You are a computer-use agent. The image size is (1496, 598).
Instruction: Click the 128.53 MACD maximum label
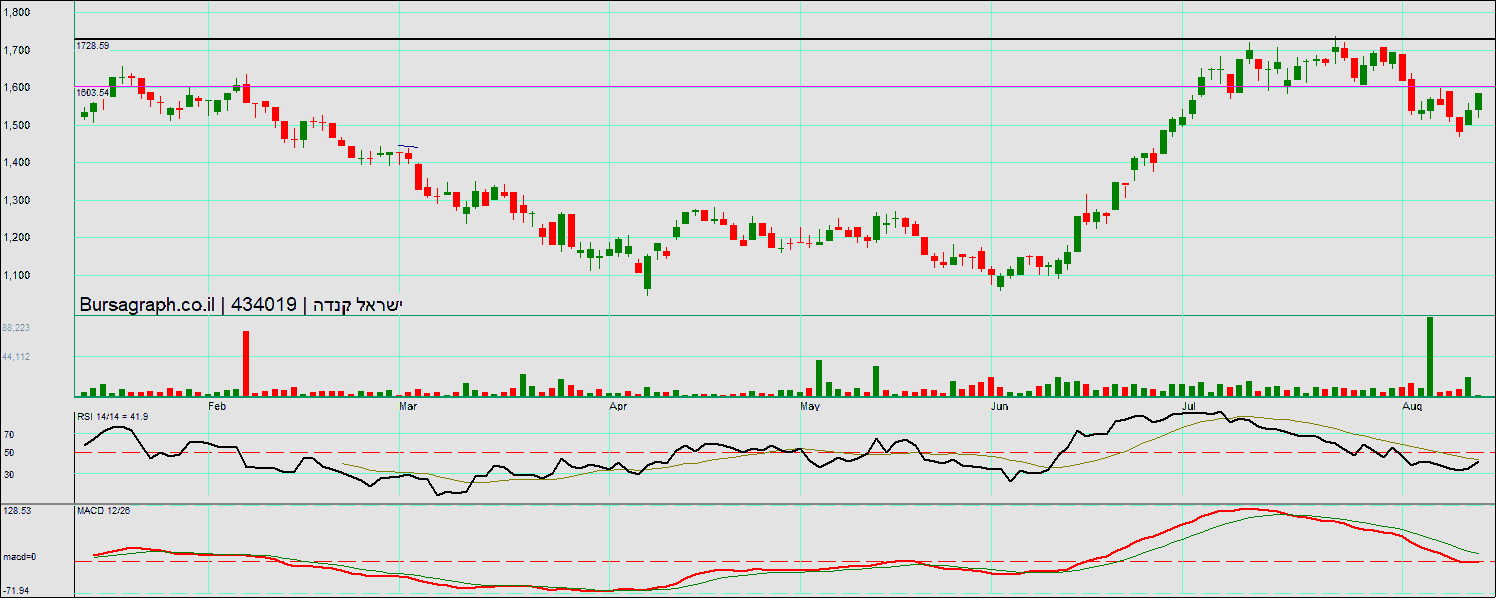[x=16, y=511]
